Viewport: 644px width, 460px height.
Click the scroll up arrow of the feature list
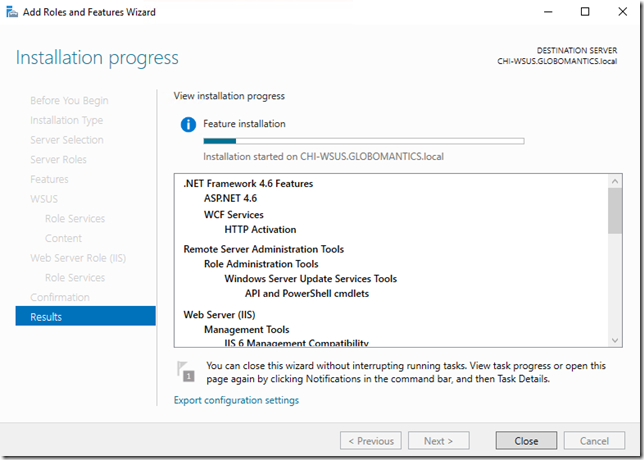tap(615, 181)
